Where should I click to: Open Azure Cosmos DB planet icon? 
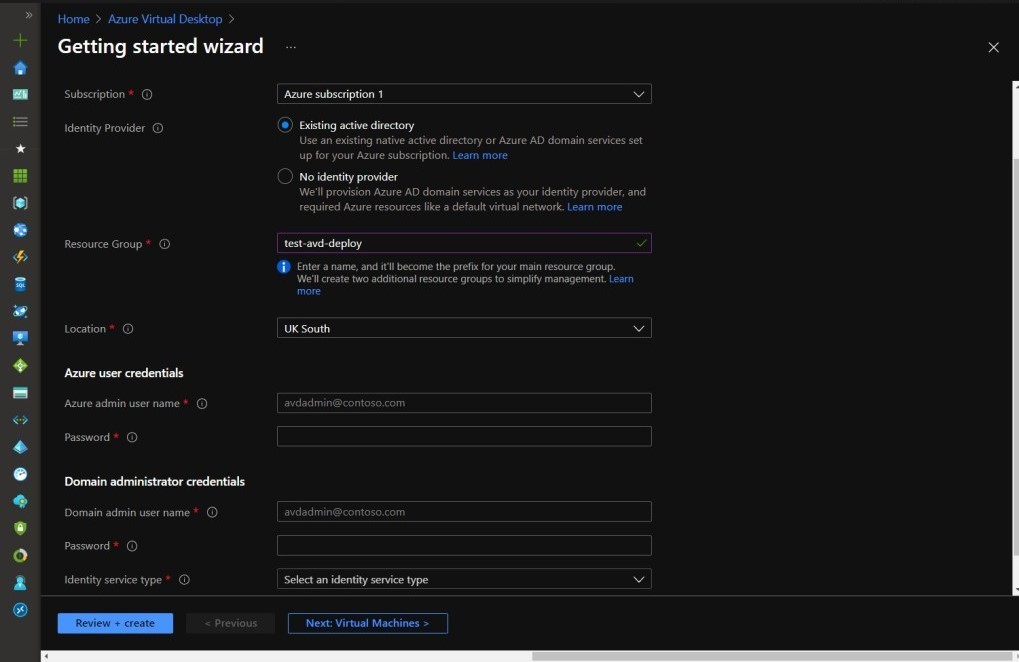pos(20,311)
